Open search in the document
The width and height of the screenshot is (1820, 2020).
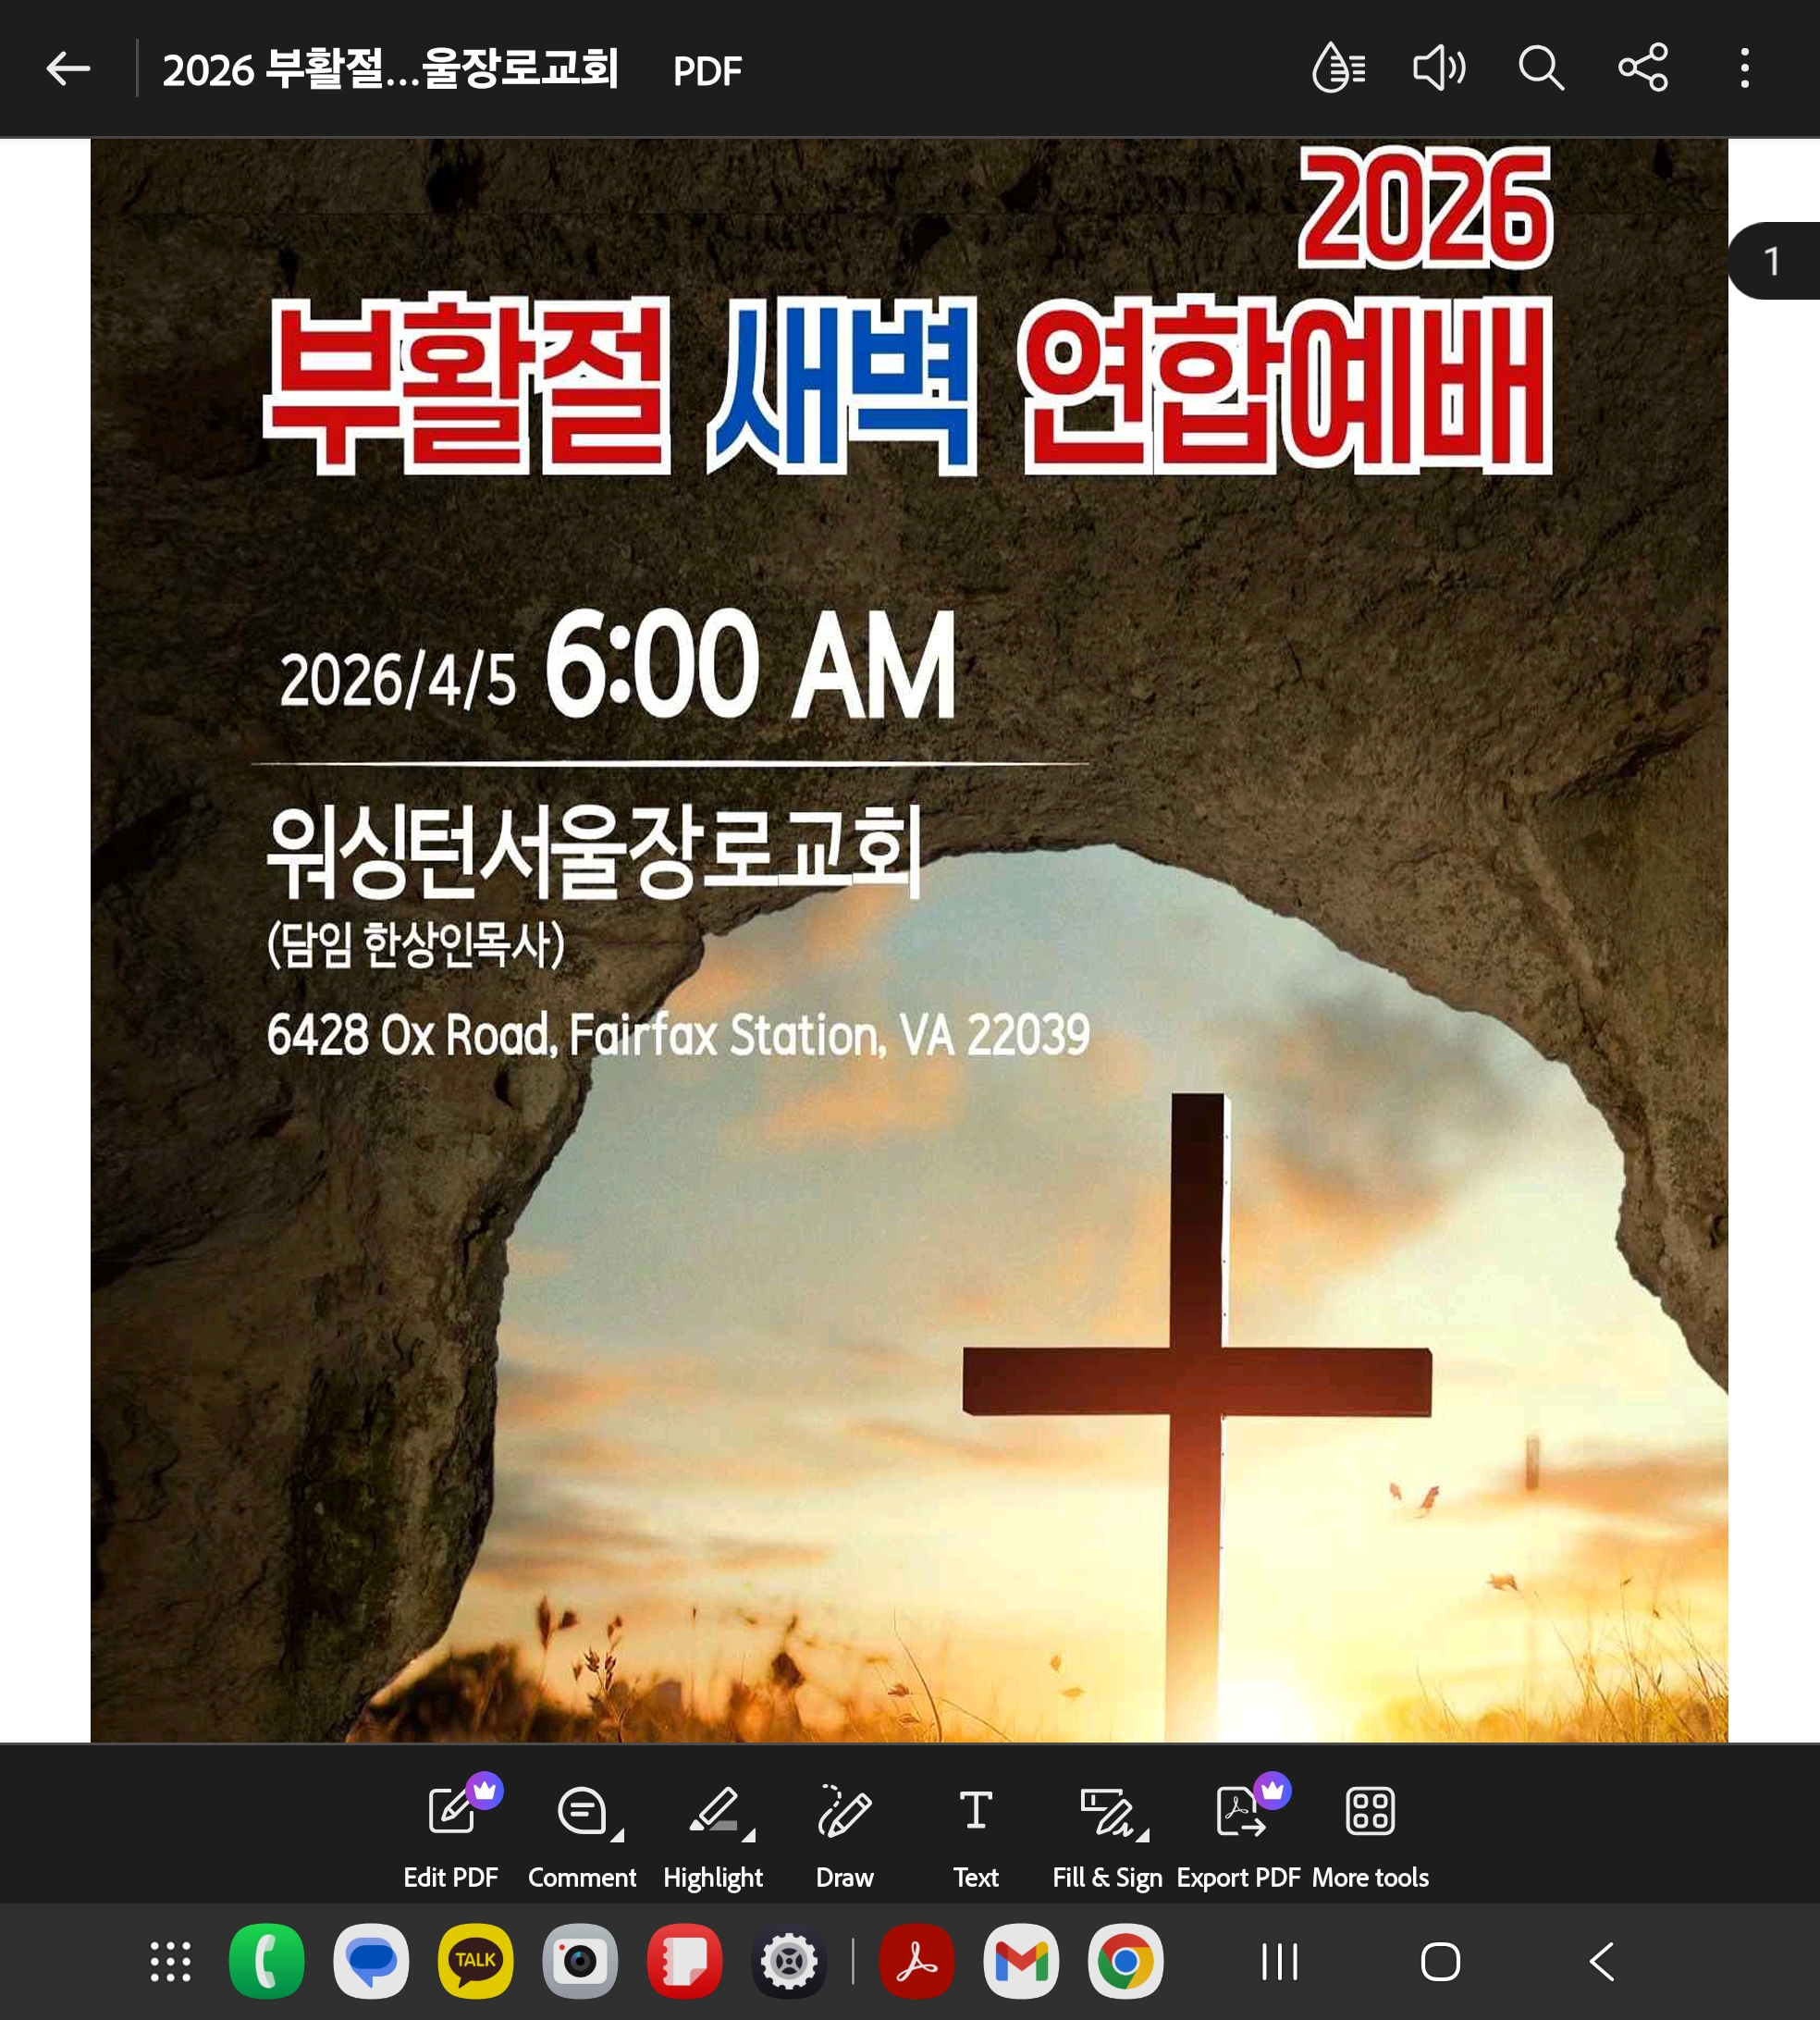[1541, 69]
